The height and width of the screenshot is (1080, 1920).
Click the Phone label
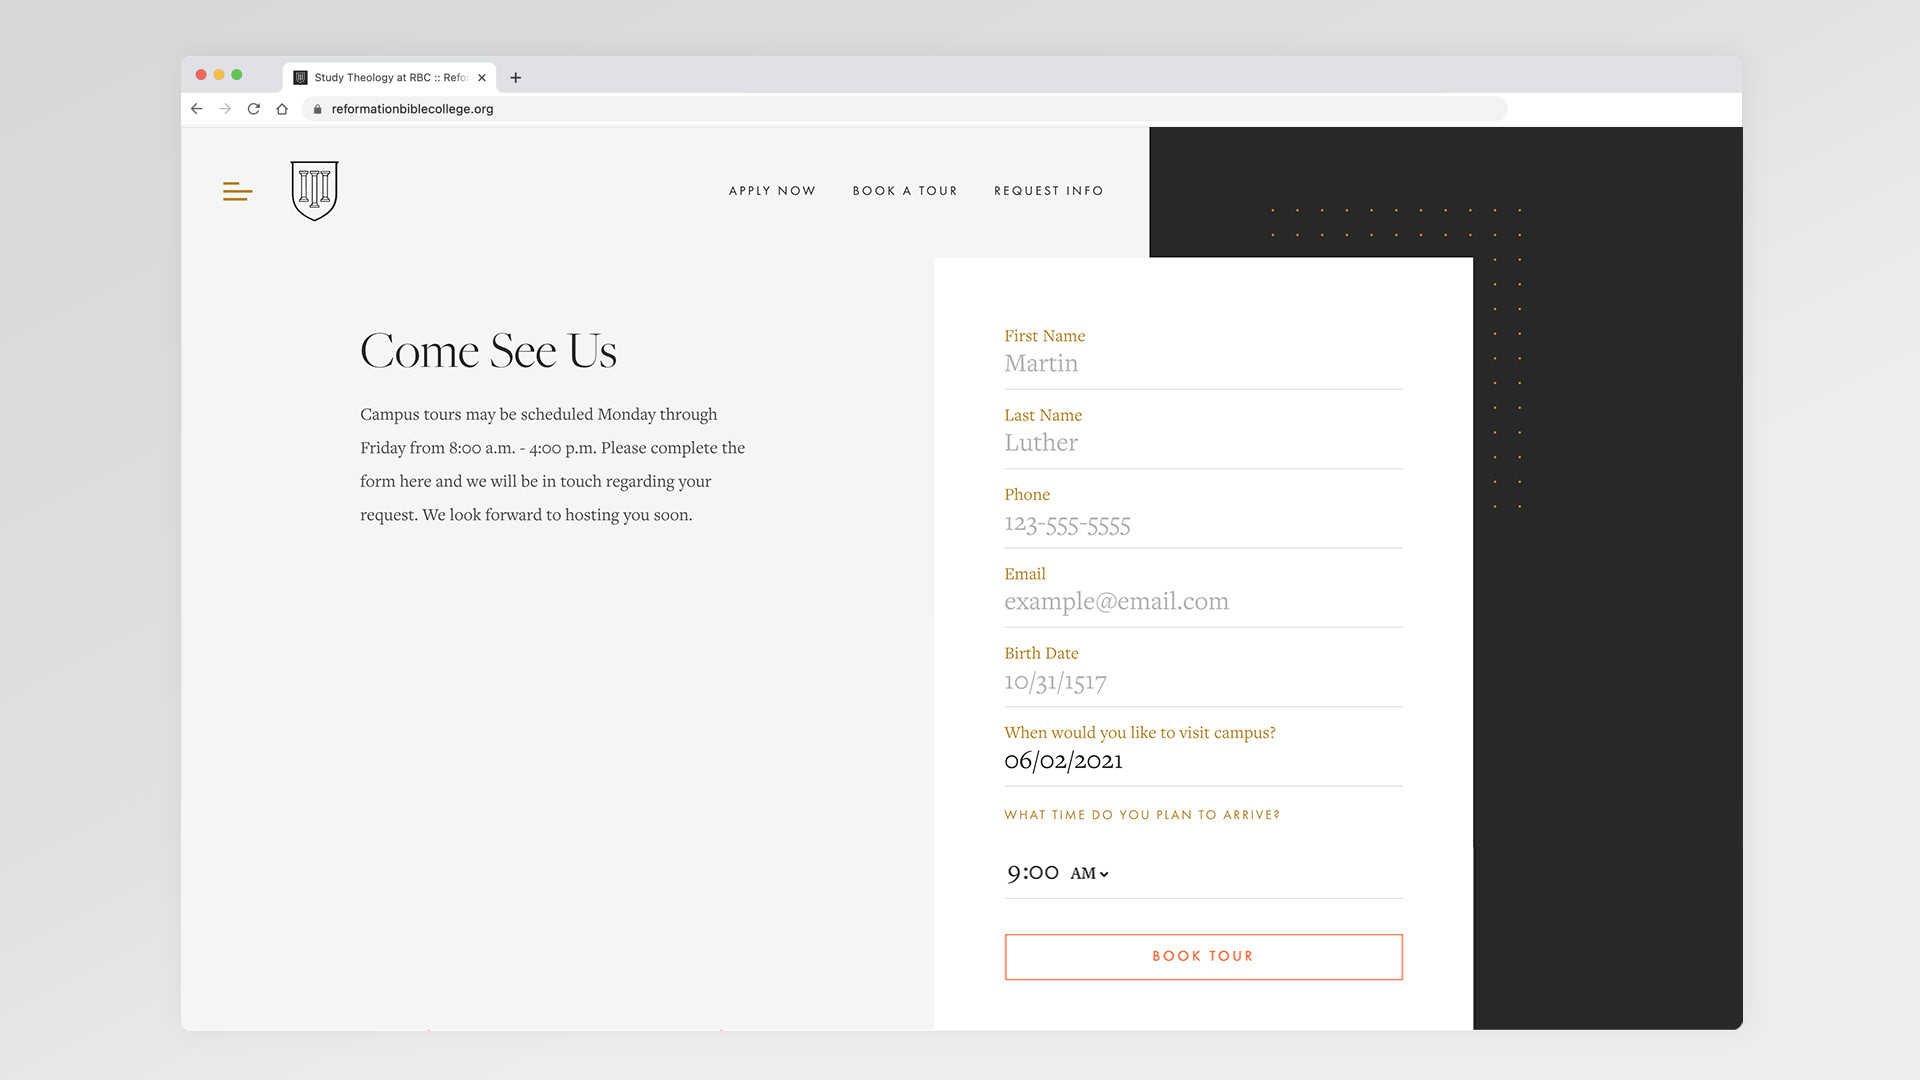pyautogui.click(x=1027, y=494)
